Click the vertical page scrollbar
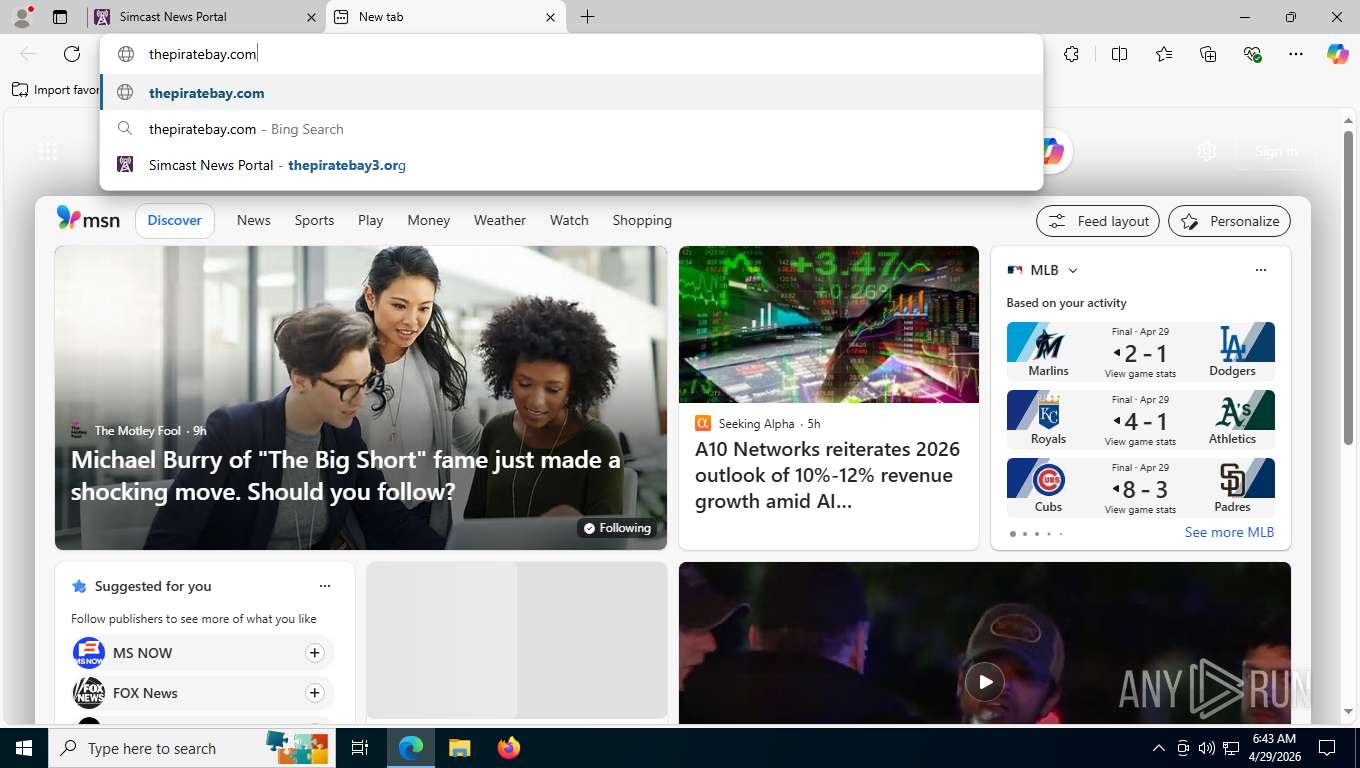Screen dimensions: 1360x768 tap(1348, 288)
